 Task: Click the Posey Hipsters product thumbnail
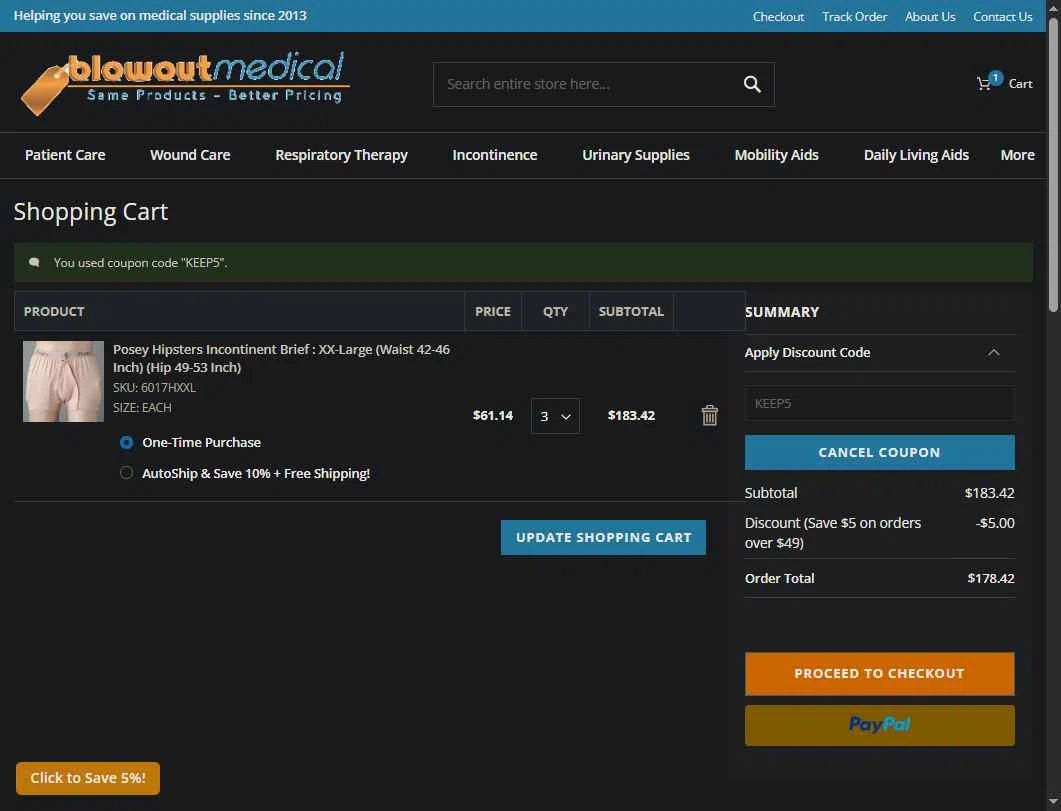[x=63, y=381]
